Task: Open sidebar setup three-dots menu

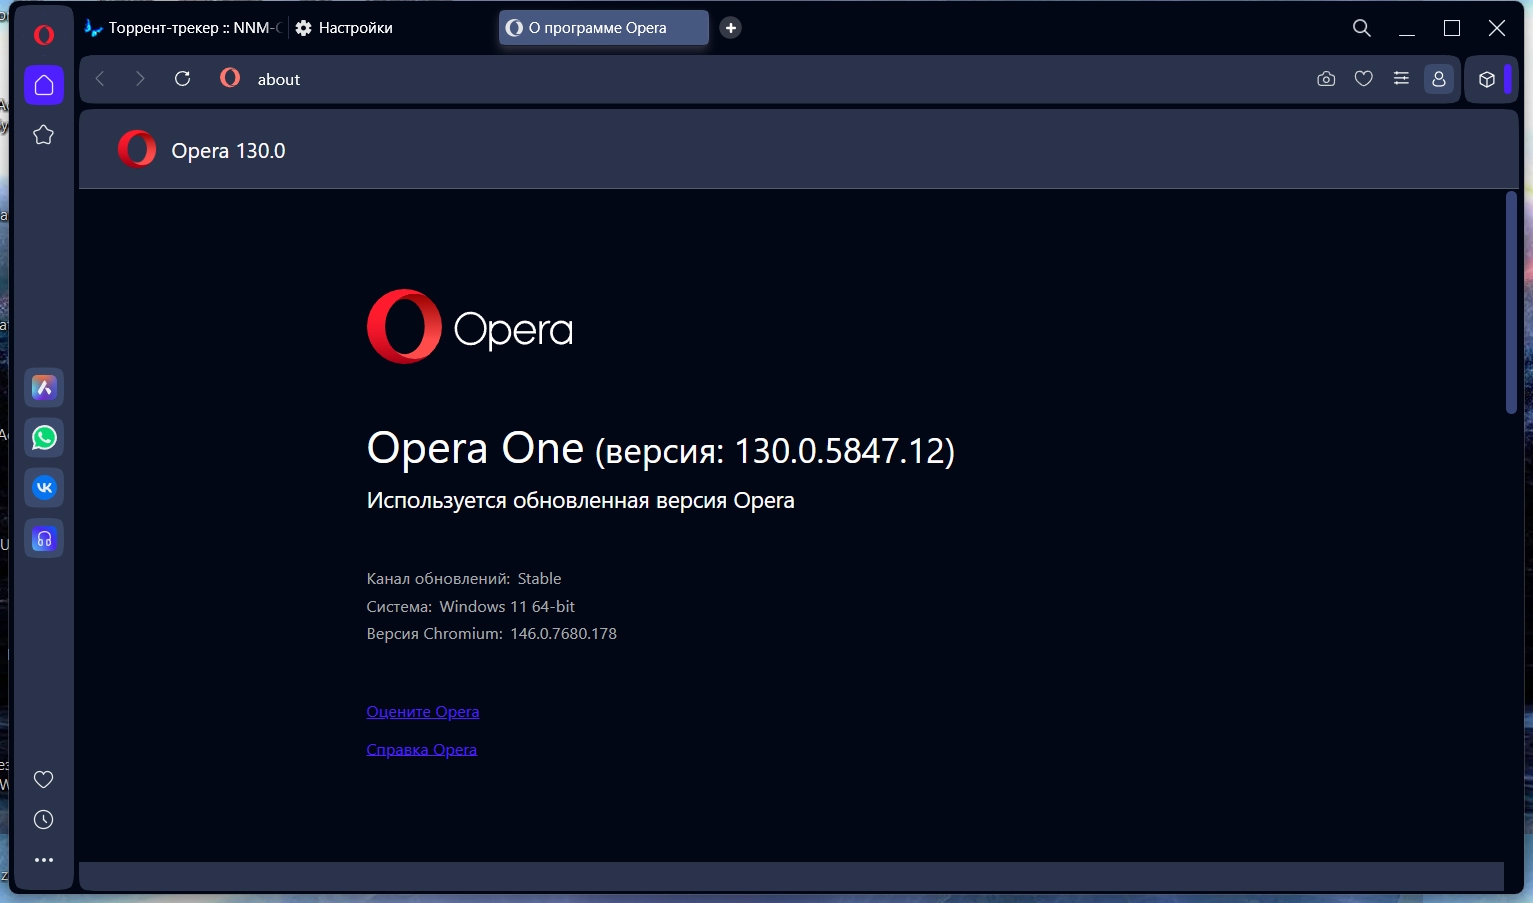Action: [44, 860]
